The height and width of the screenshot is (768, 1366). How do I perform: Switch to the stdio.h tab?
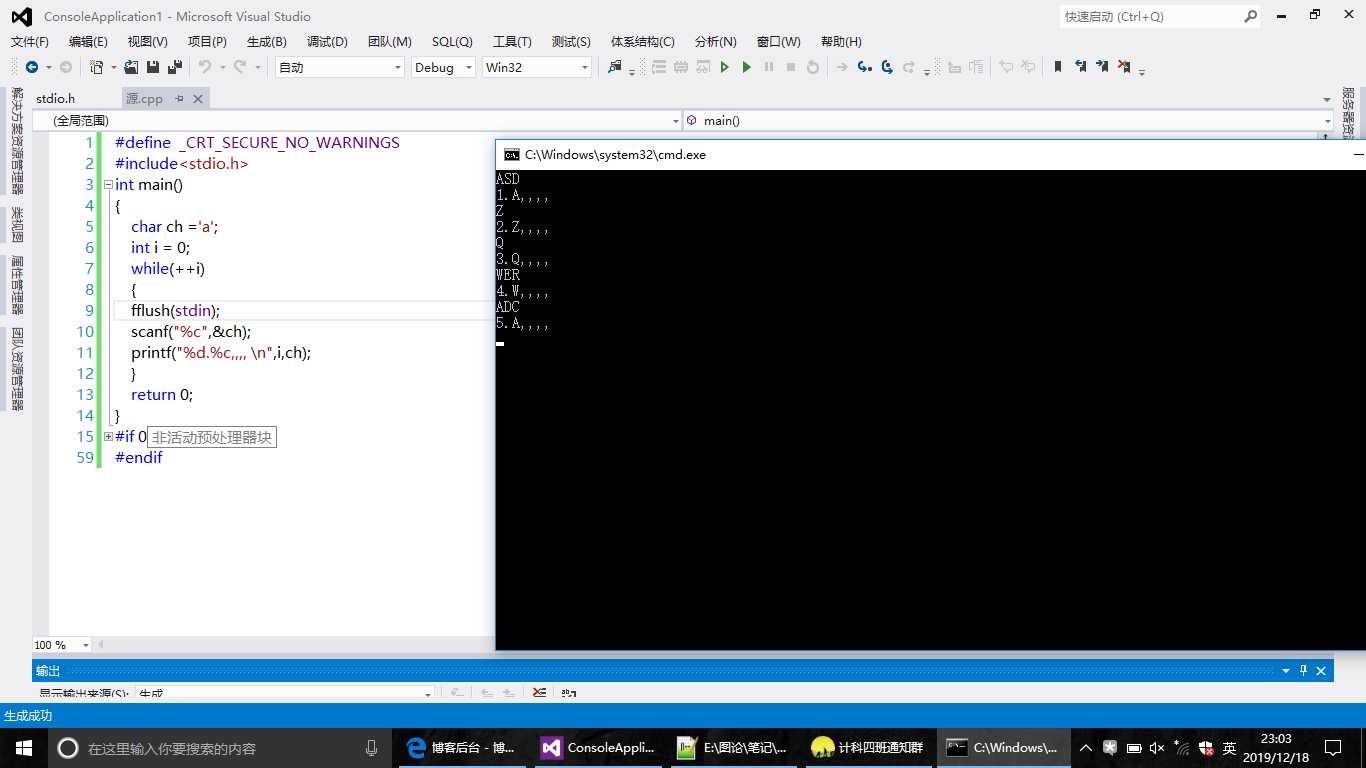point(56,98)
